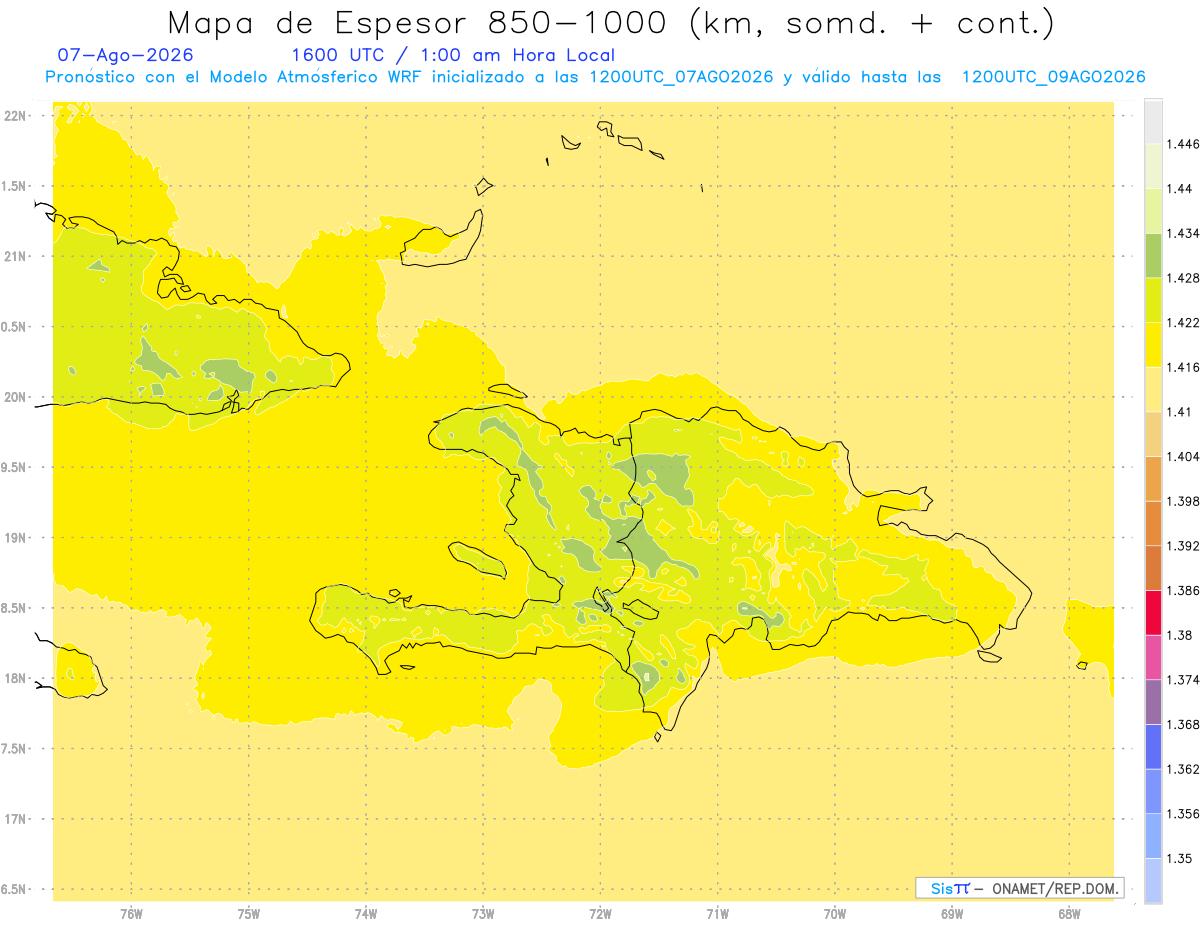The width and height of the screenshot is (1200, 927).
Task: Choose the tan swatch below 1.41
Action: tap(1153, 434)
